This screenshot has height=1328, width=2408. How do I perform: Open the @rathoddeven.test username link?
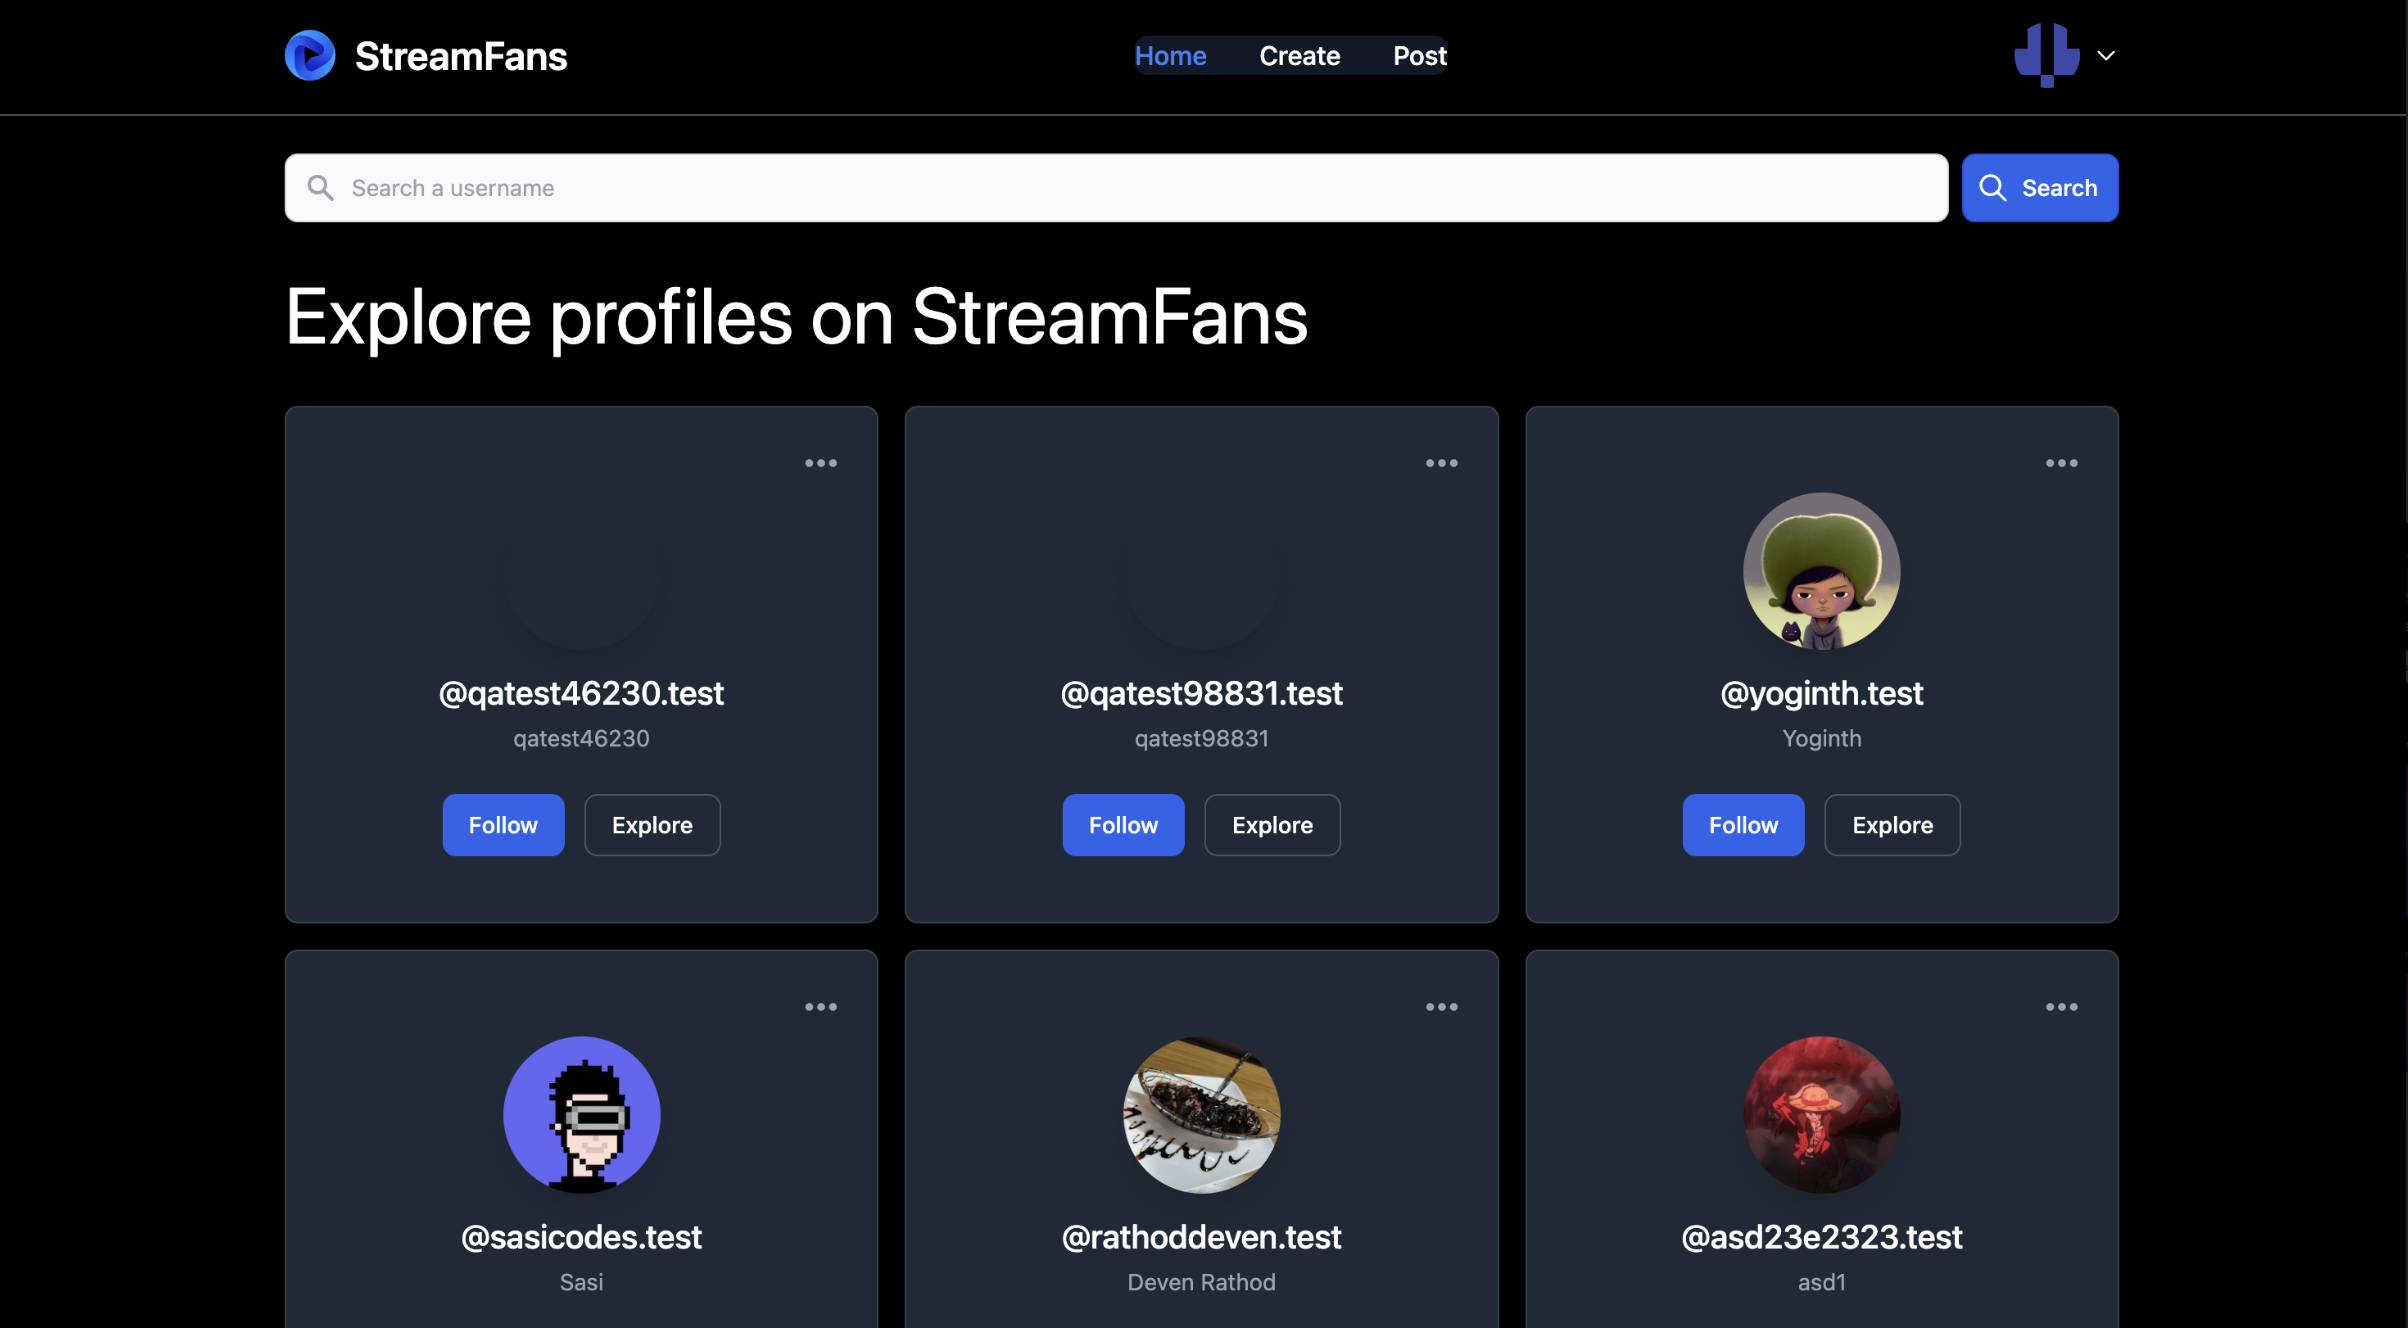(x=1201, y=1237)
